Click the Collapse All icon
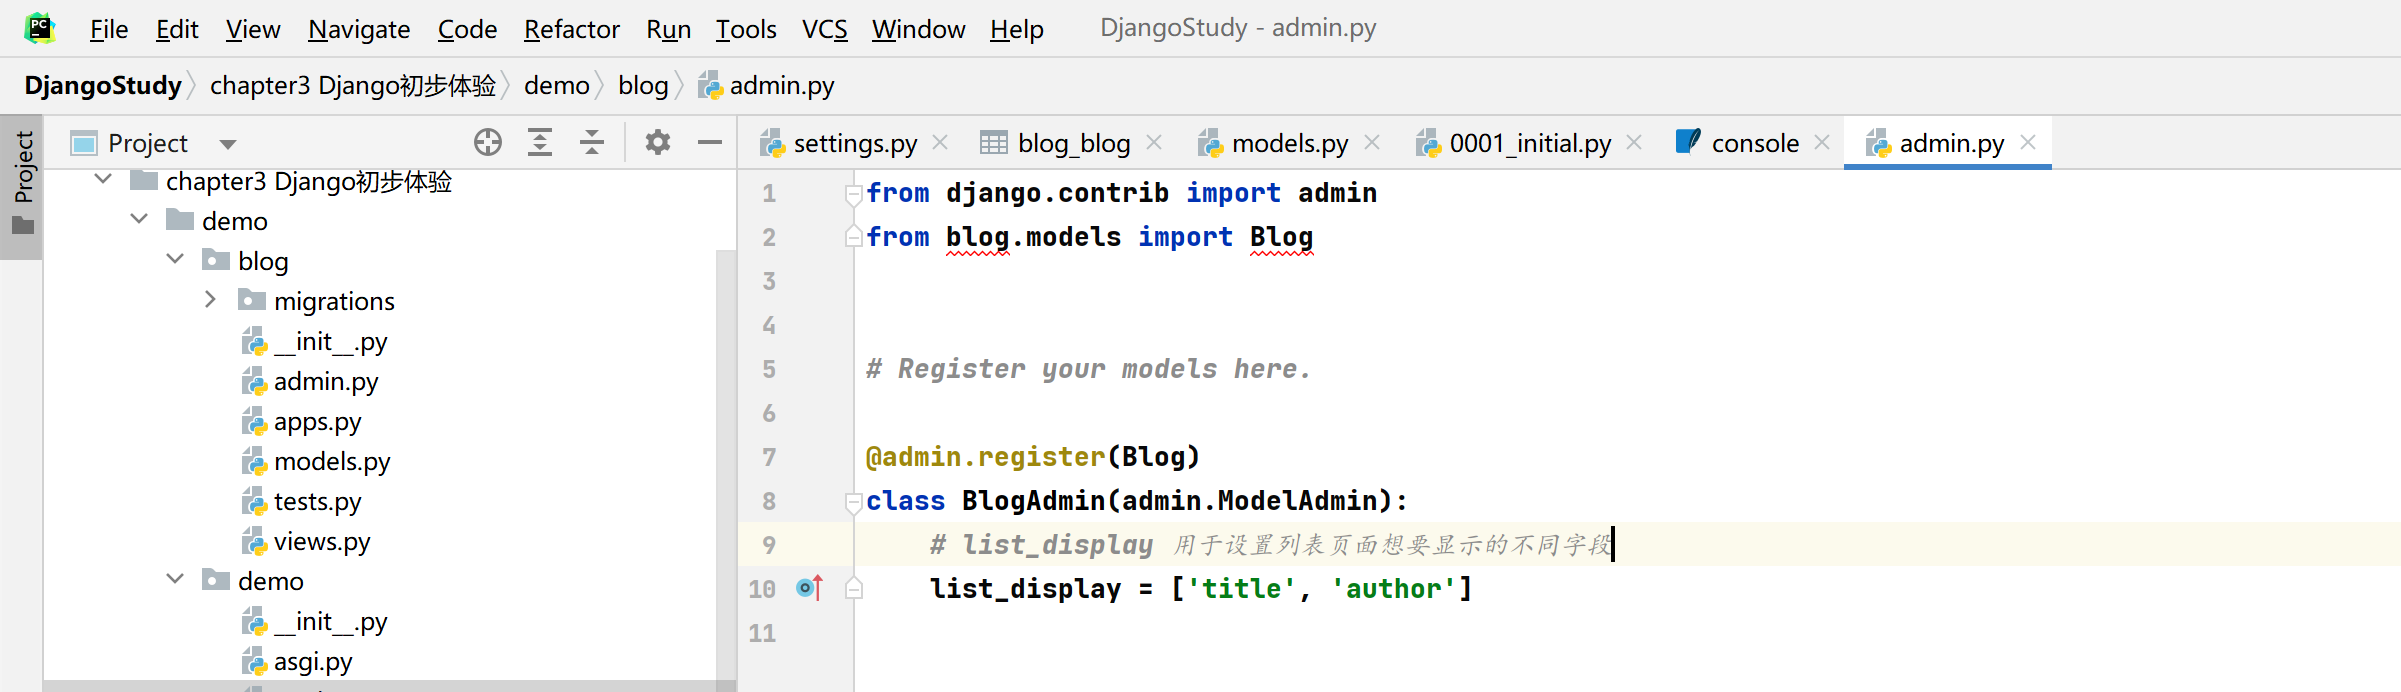The height and width of the screenshot is (692, 2401). point(592,143)
